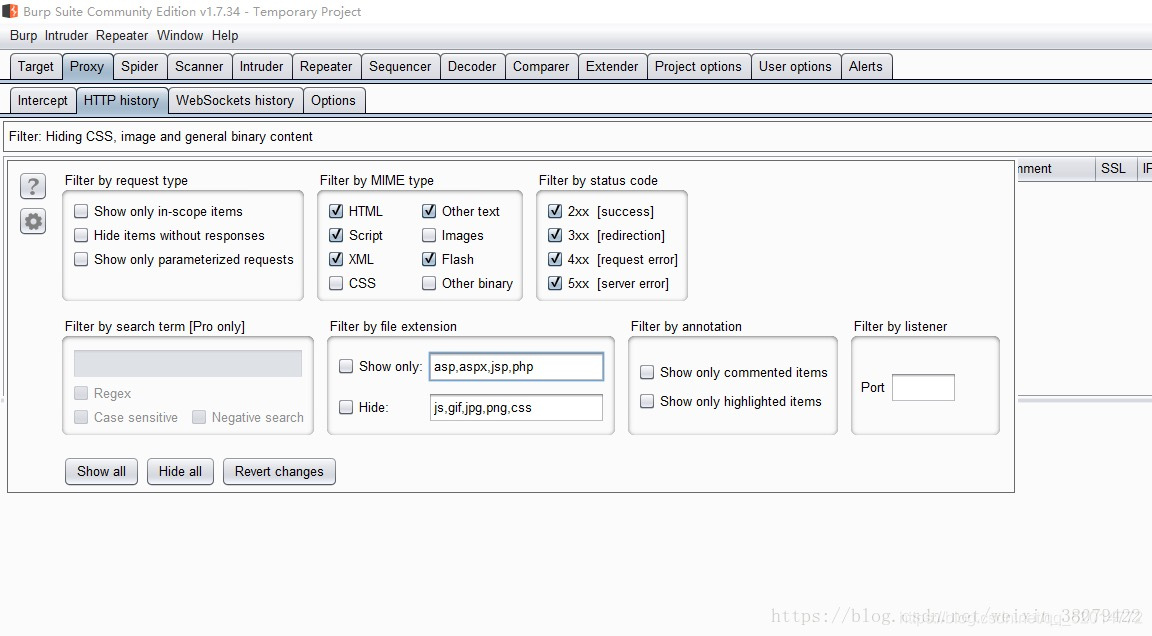Enable the Hide file extension checkbox
The width and height of the screenshot is (1152, 636).
coord(346,408)
